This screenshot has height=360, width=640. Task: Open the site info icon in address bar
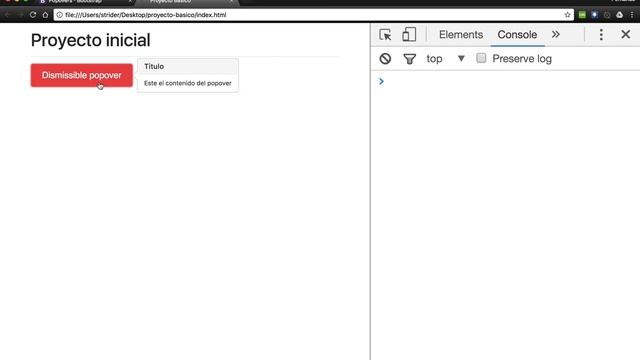click(x=60, y=15)
